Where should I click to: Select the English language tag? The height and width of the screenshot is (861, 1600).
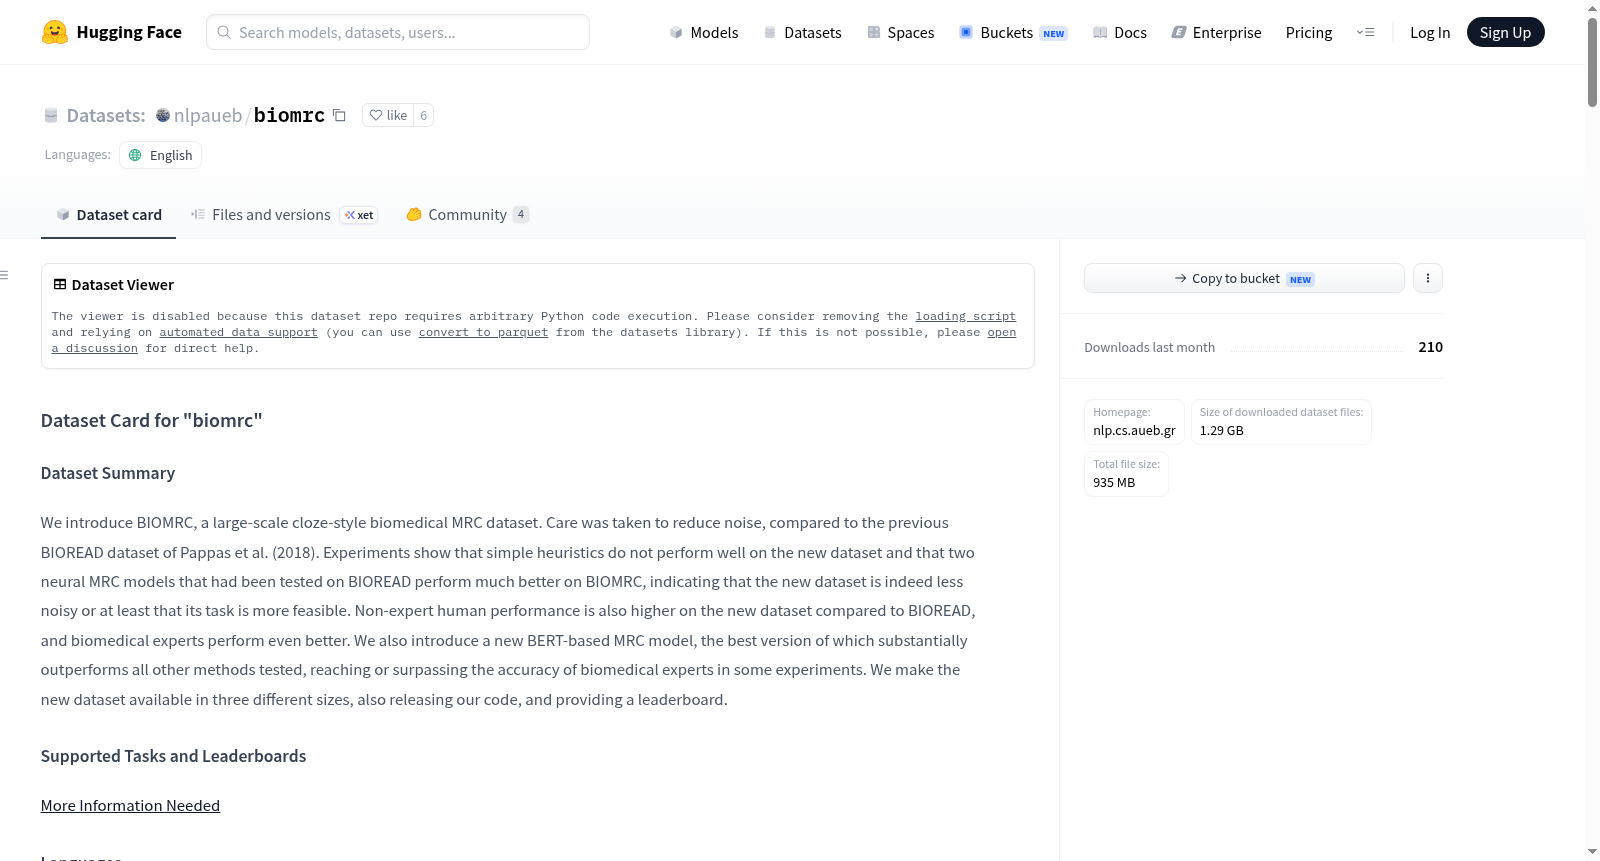[x=160, y=155]
